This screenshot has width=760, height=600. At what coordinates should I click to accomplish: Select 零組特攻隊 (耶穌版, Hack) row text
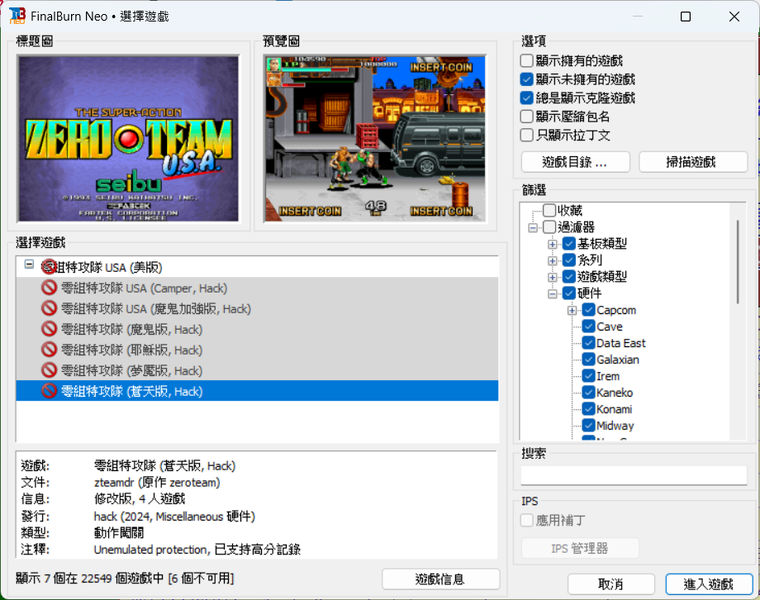click(x=132, y=350)
